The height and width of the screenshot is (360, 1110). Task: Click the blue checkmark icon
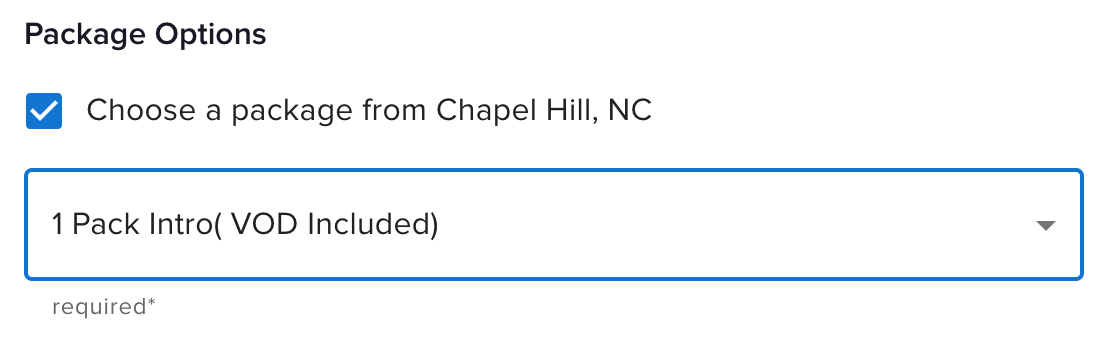point(44,111)
